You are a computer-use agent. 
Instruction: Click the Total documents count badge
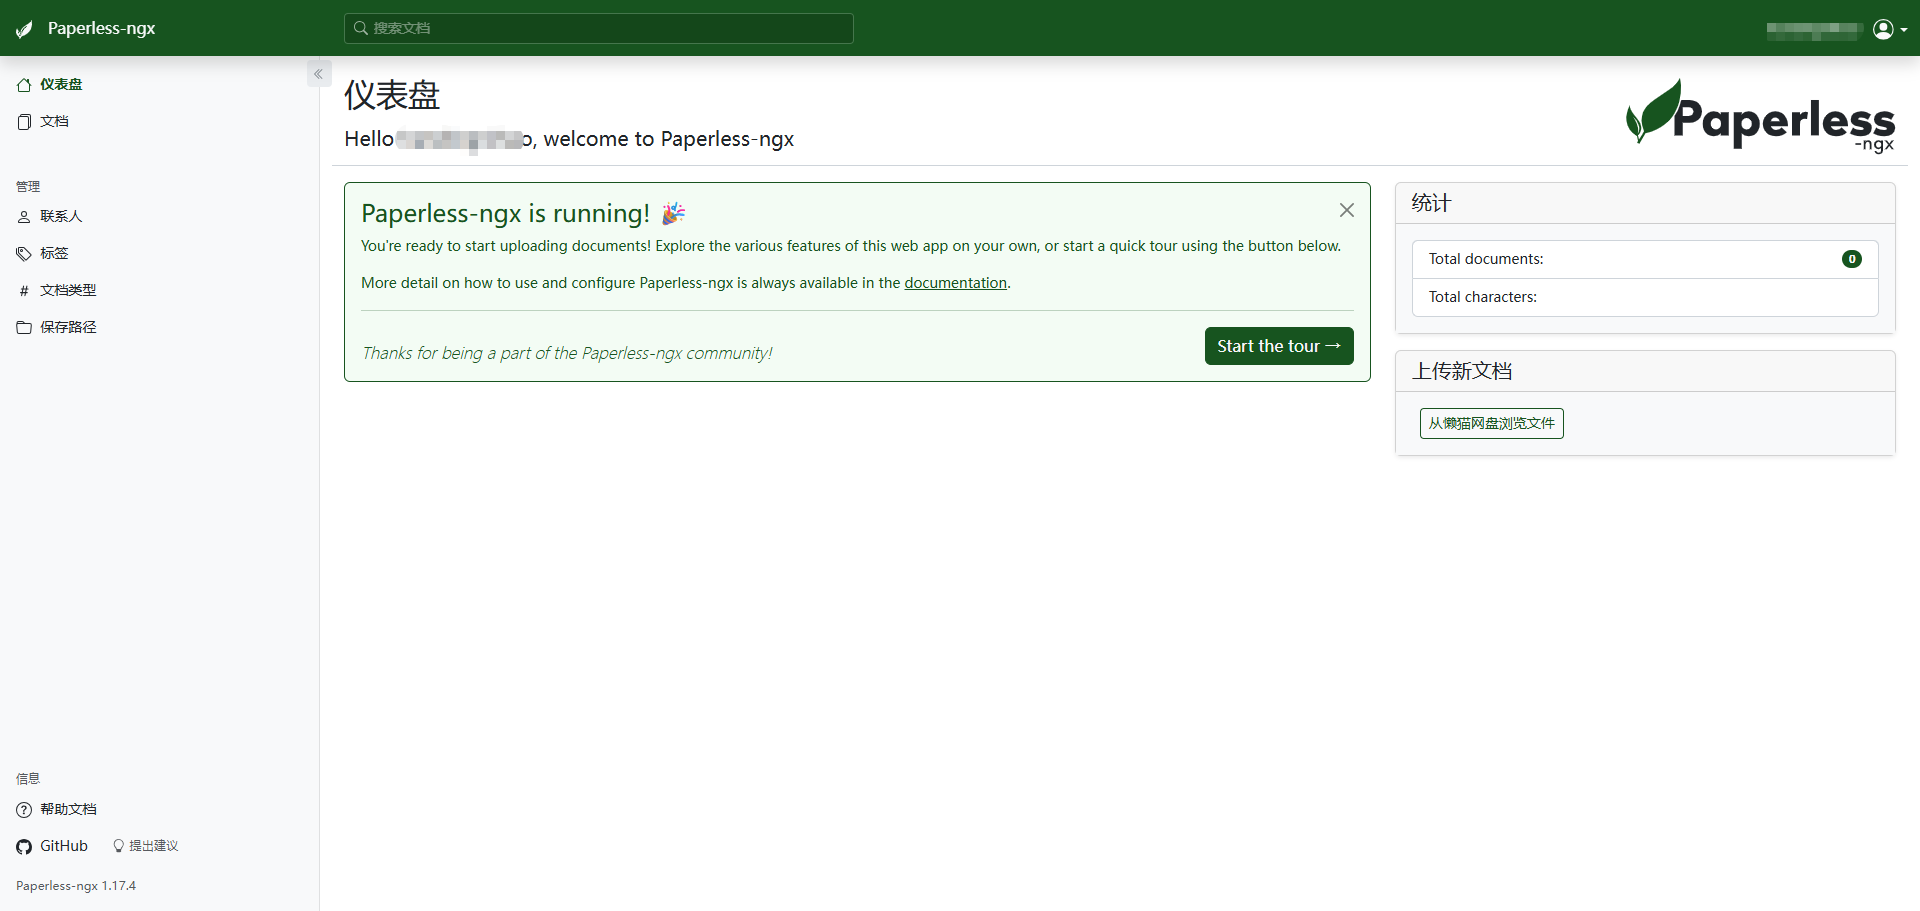1852,259
